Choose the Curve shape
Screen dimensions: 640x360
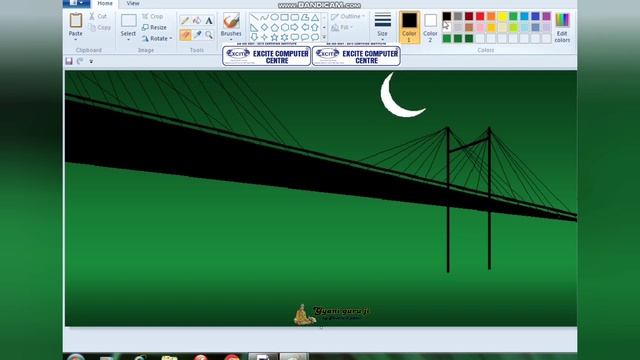pos(264,18)
